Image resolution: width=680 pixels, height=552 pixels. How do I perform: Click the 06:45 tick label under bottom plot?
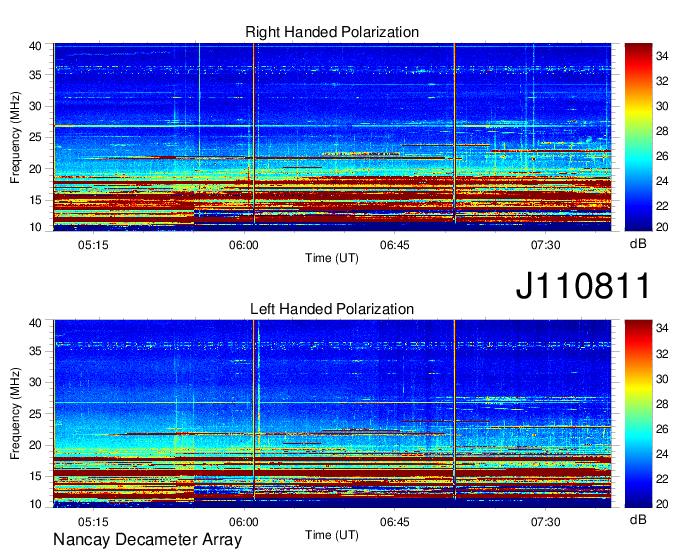[395, 522]
